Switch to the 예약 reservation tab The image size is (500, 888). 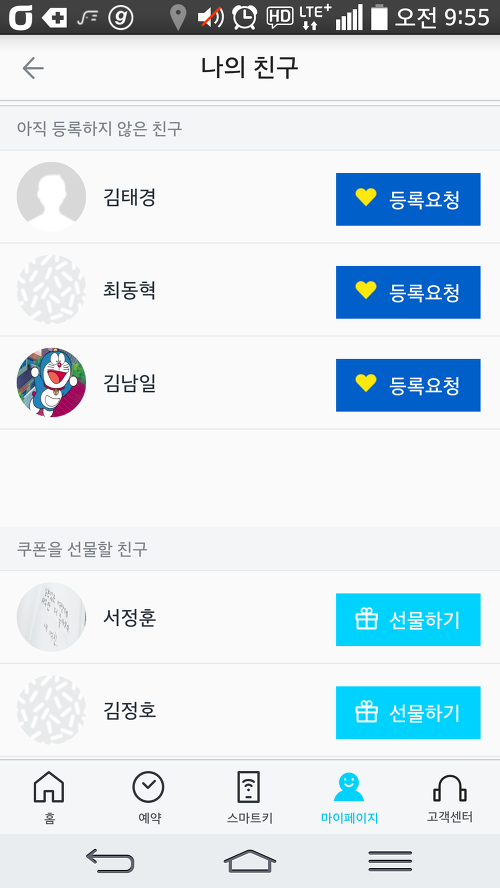coord(149,797)
